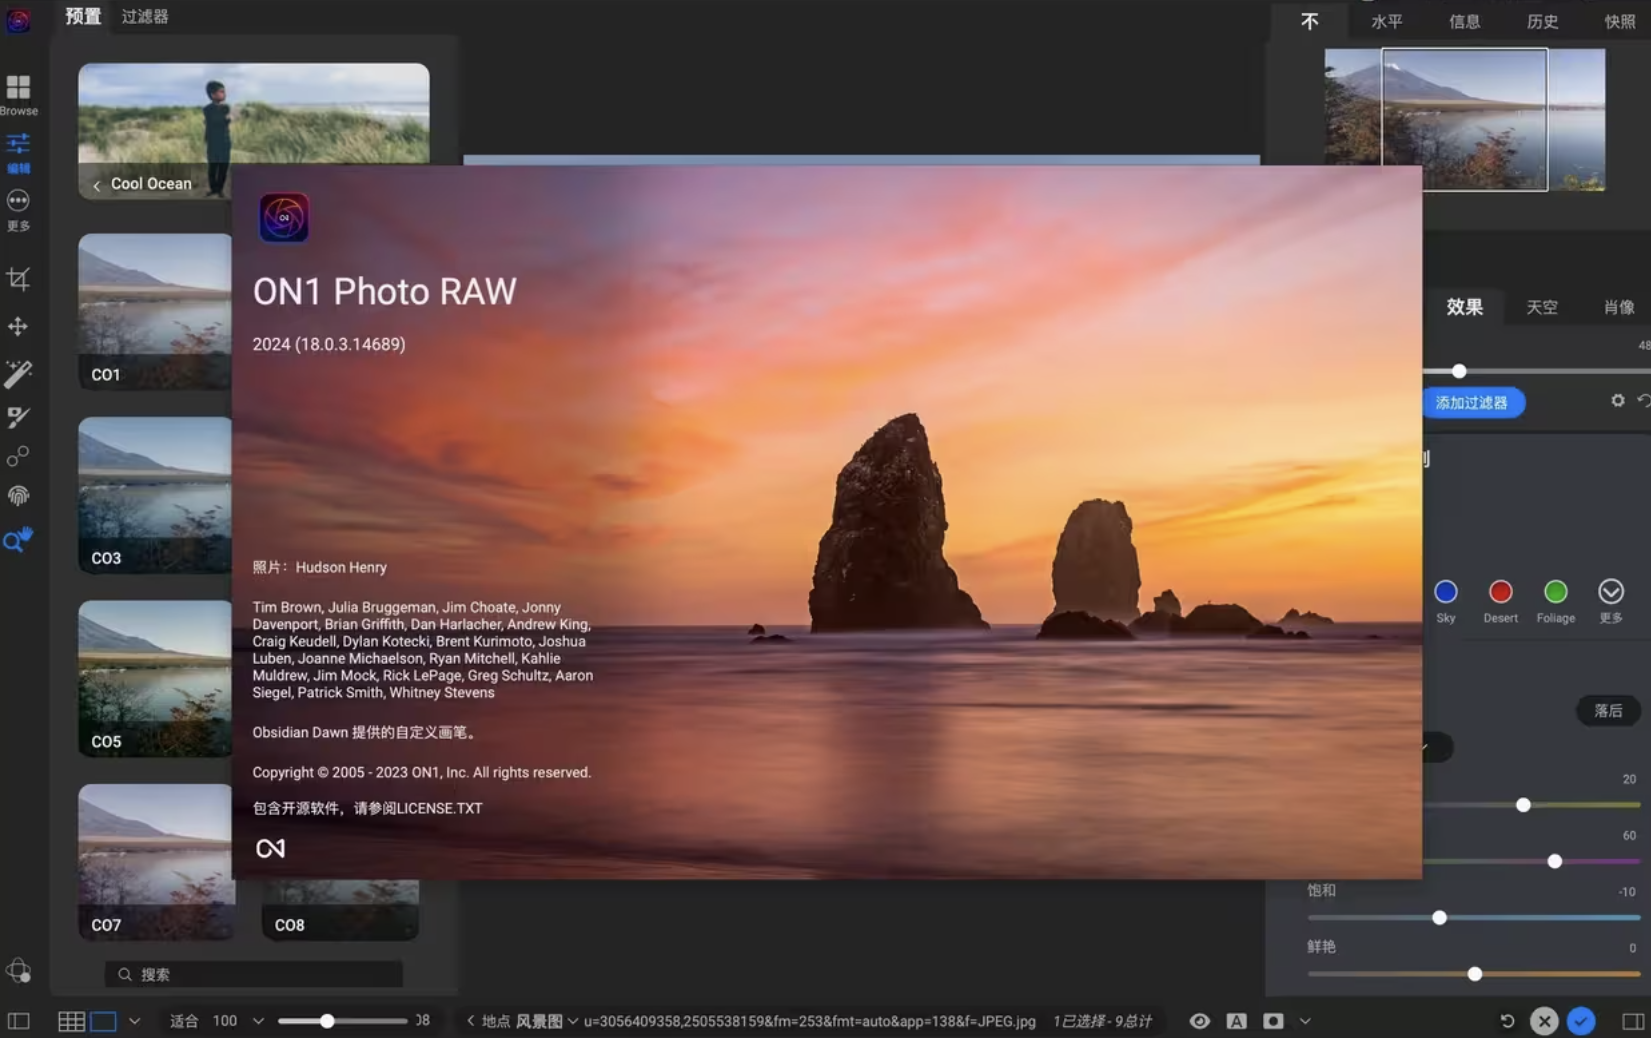Cancel edits with the X button
This screenshot has height=1038, width=1651.
1544,1021
